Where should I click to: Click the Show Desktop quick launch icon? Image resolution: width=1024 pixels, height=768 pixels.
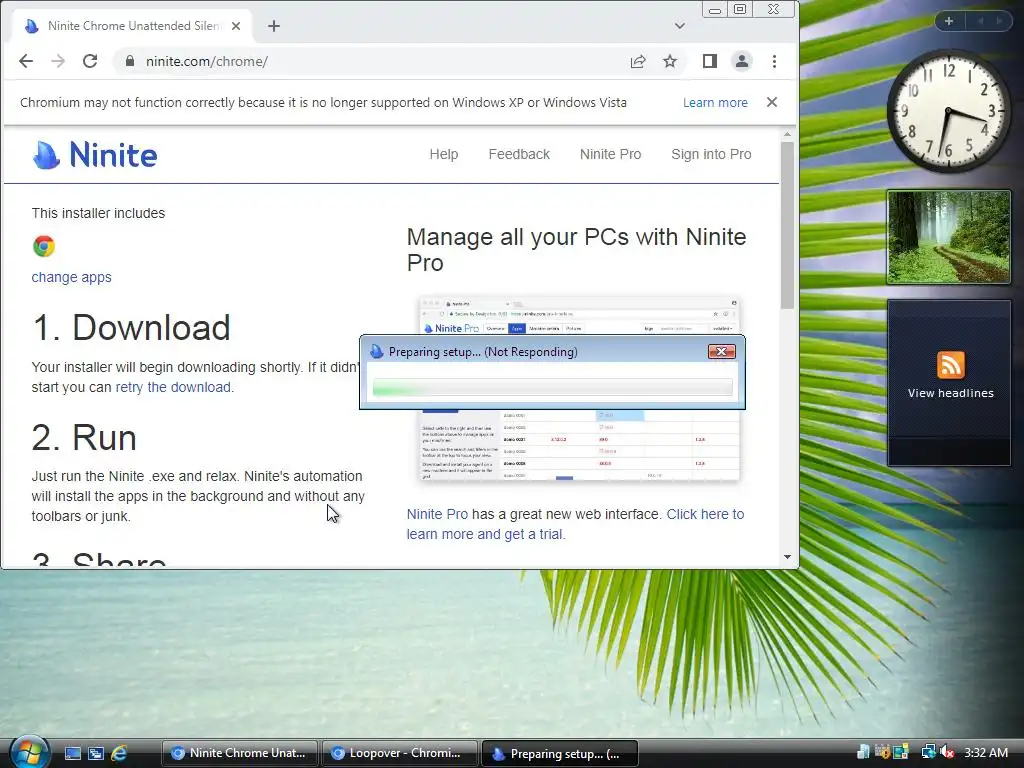click(72, 754)
